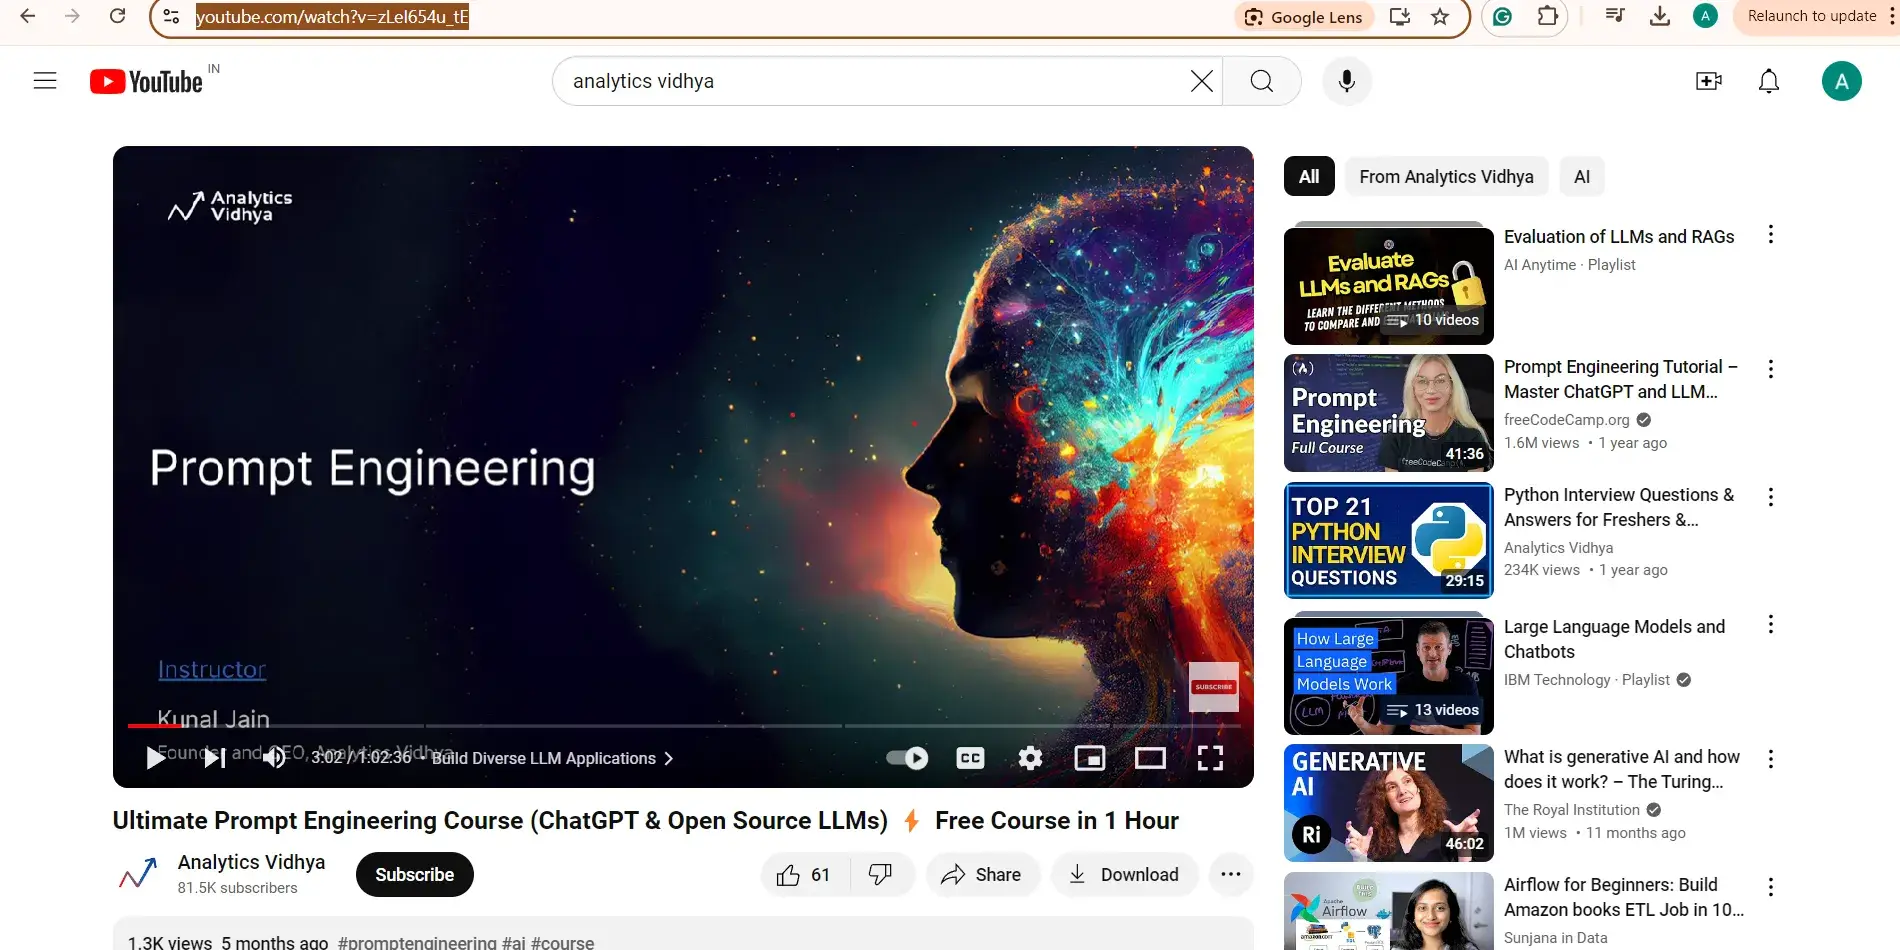Open player settings gear
The height and width of the screenshot is (950, 1900).
[1030, 758]
